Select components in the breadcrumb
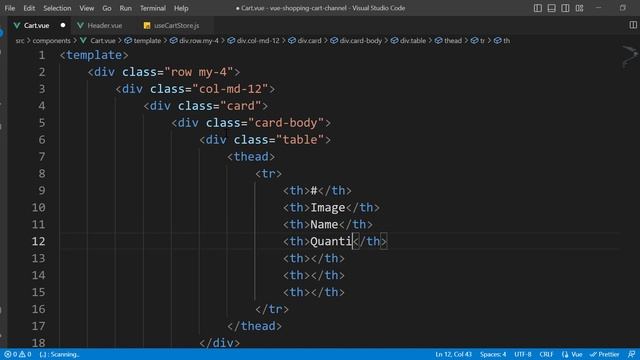Screen dimensions: 640x360 51,40
